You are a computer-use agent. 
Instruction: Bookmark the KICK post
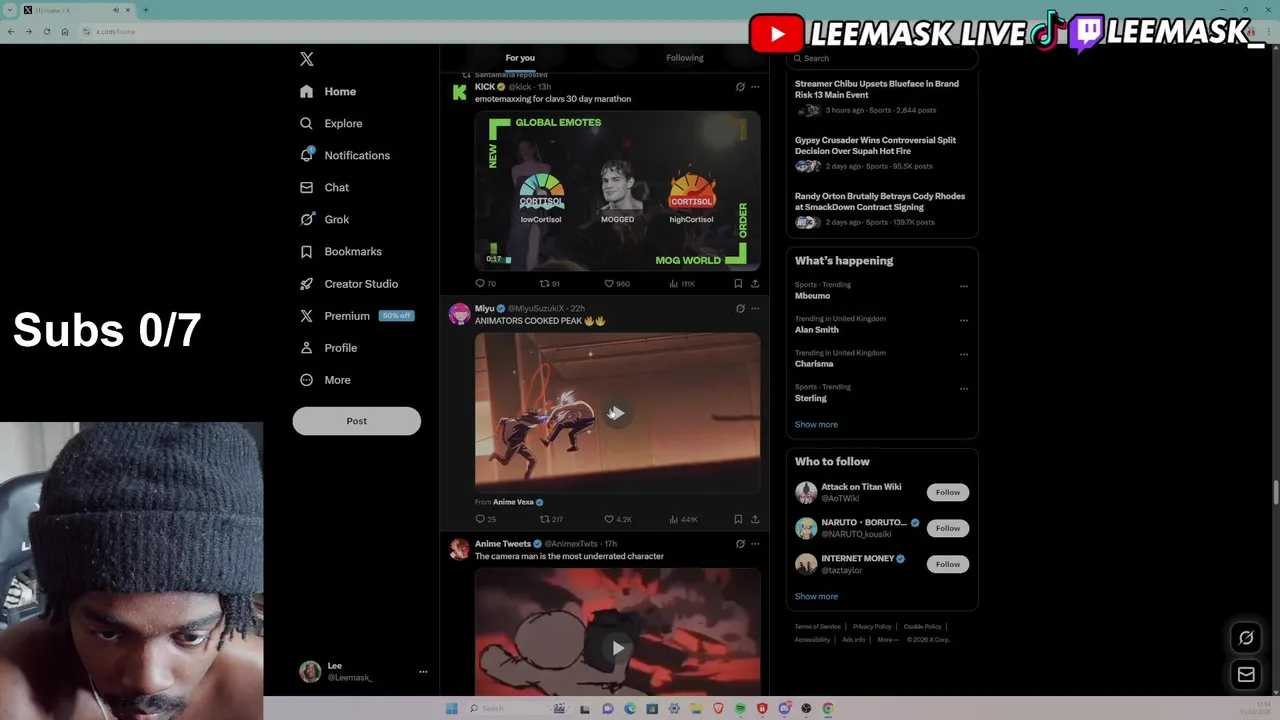[x=738, y=283]
